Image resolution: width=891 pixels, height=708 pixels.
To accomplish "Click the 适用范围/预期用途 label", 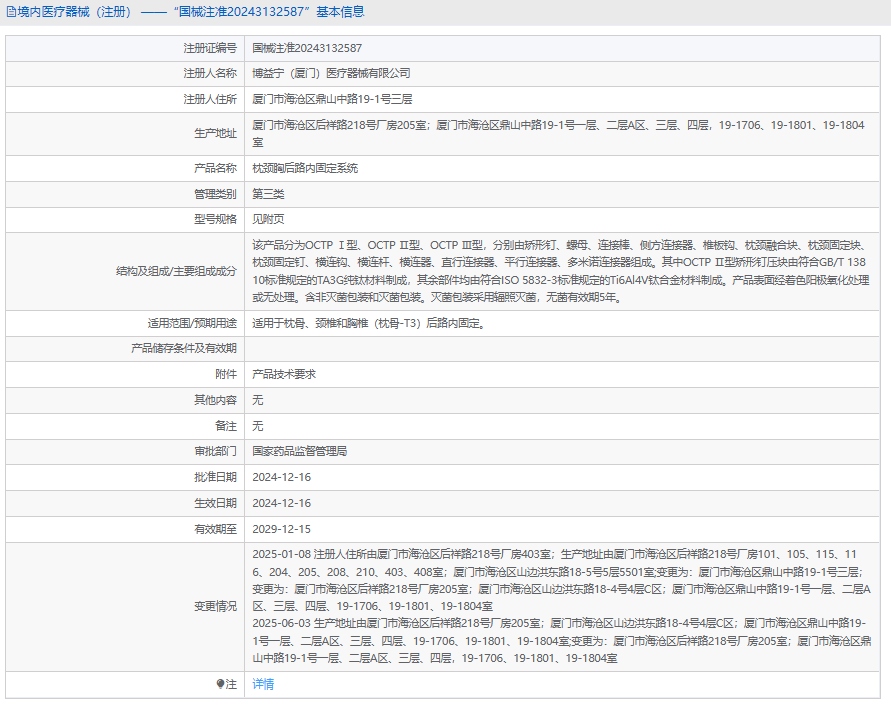I will [192, 323].
